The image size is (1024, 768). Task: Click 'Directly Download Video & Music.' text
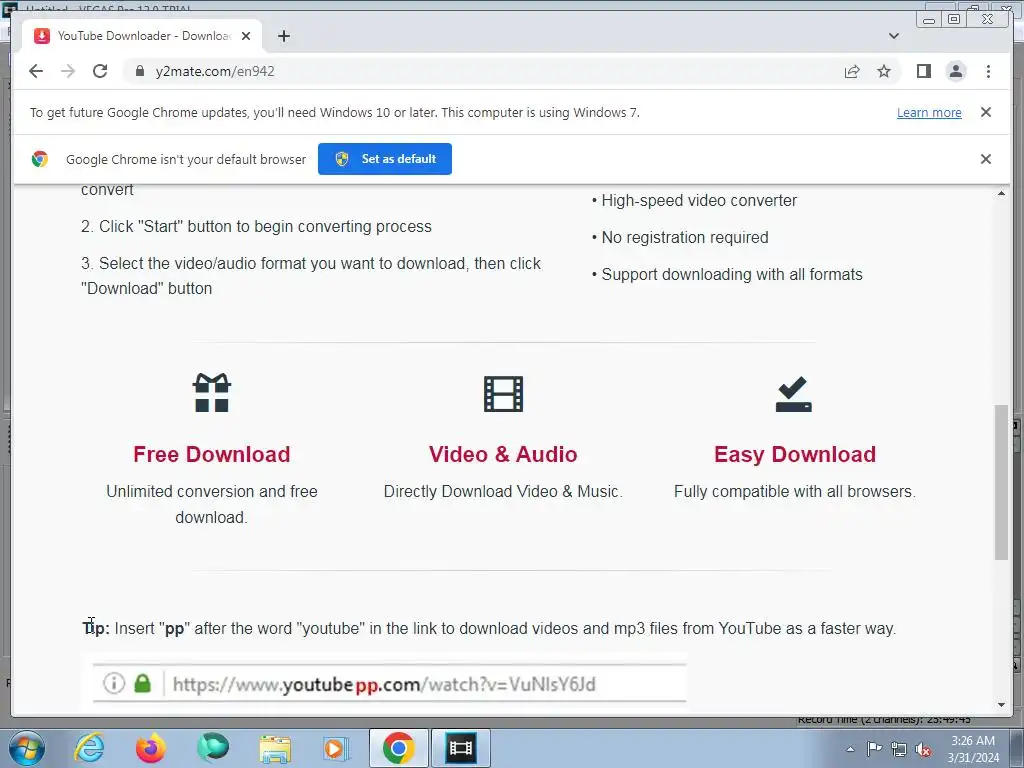point(503,492)
